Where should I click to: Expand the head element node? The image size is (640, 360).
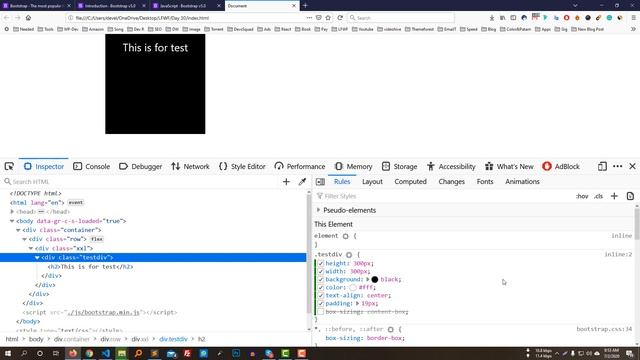click(x=12, y=212)
